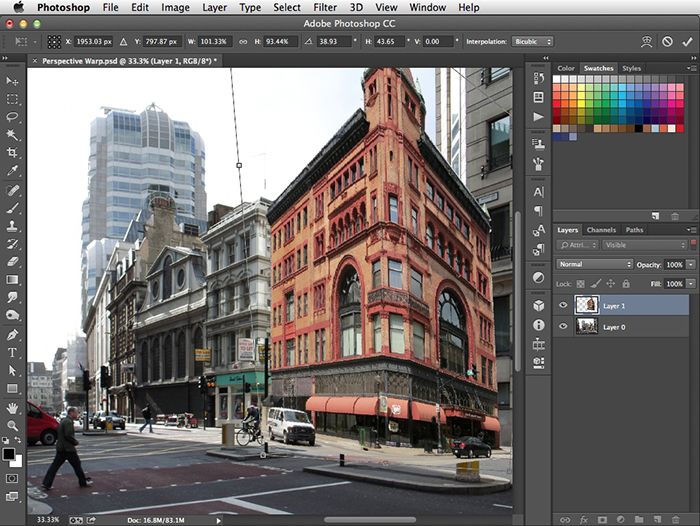The height and width of the screenshot is (526, 700).
Task: Select the Type tool
Action: pos(13,352)
